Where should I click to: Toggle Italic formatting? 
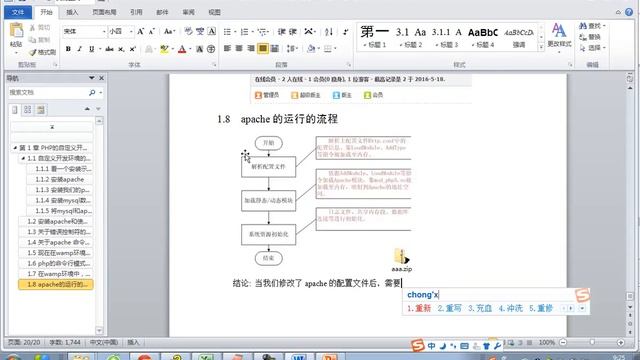tap(80, 49)
